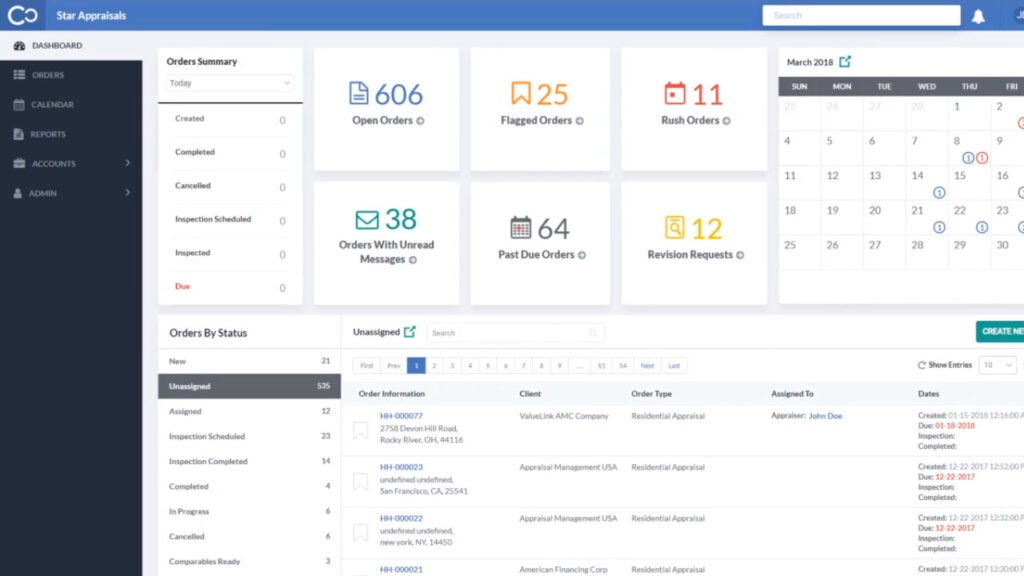Expand the Admin submenu chevron
Viewport: 1024px width, 576px height.
127,193
